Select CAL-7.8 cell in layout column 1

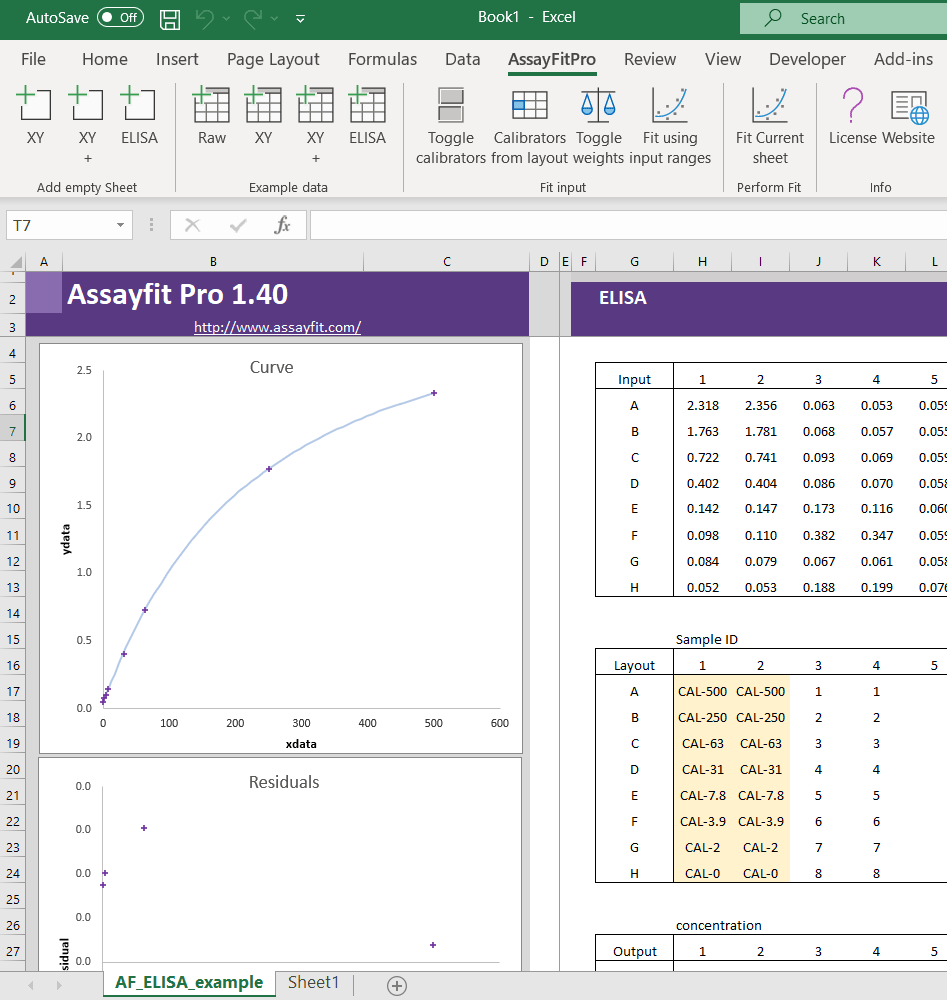(703, 795)
